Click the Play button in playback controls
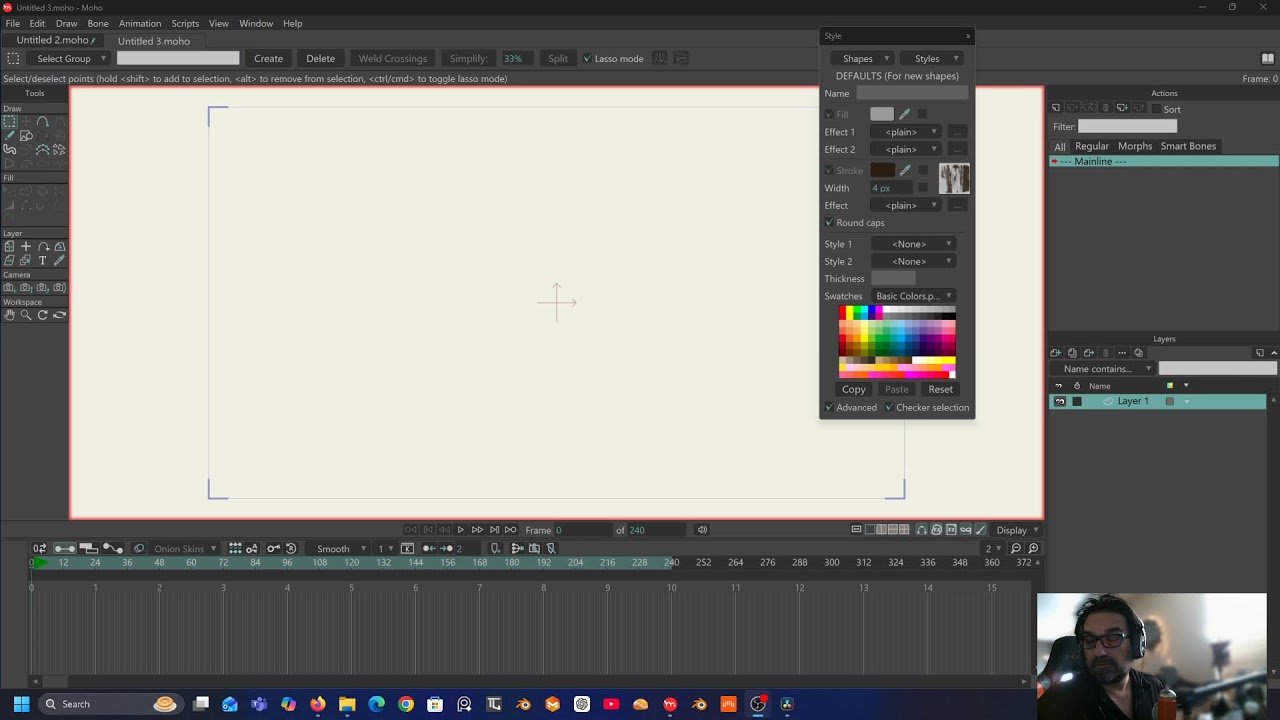The height and width of the screenshot is (720, 1280). [x=460, y=530]
